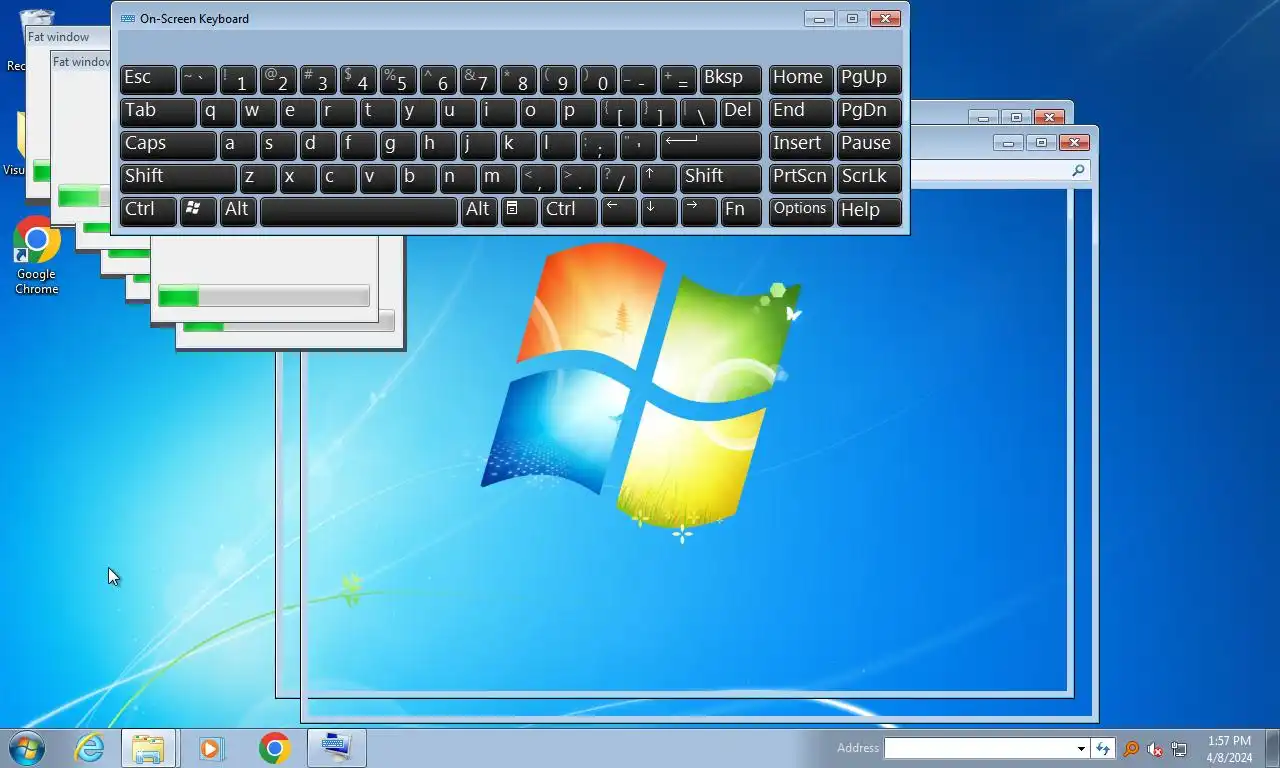Toggle the ScrLk key
The width and height of the screenshot is (1280, 768).
tap(869, 177)
